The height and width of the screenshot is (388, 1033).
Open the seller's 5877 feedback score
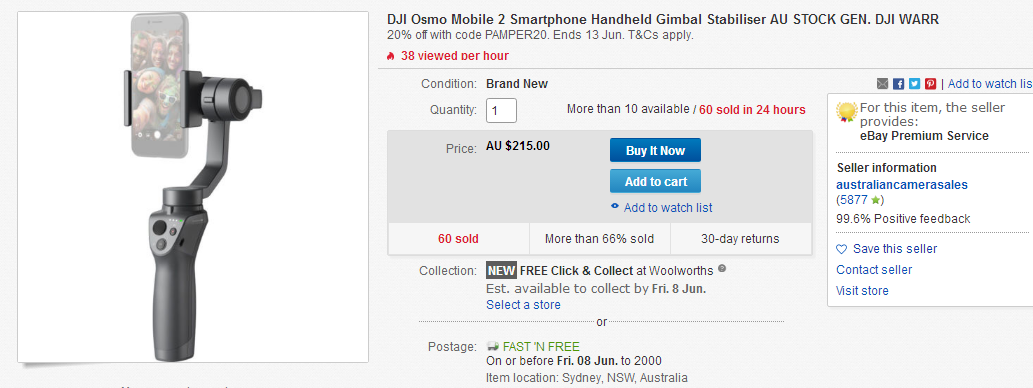[854, 200]
